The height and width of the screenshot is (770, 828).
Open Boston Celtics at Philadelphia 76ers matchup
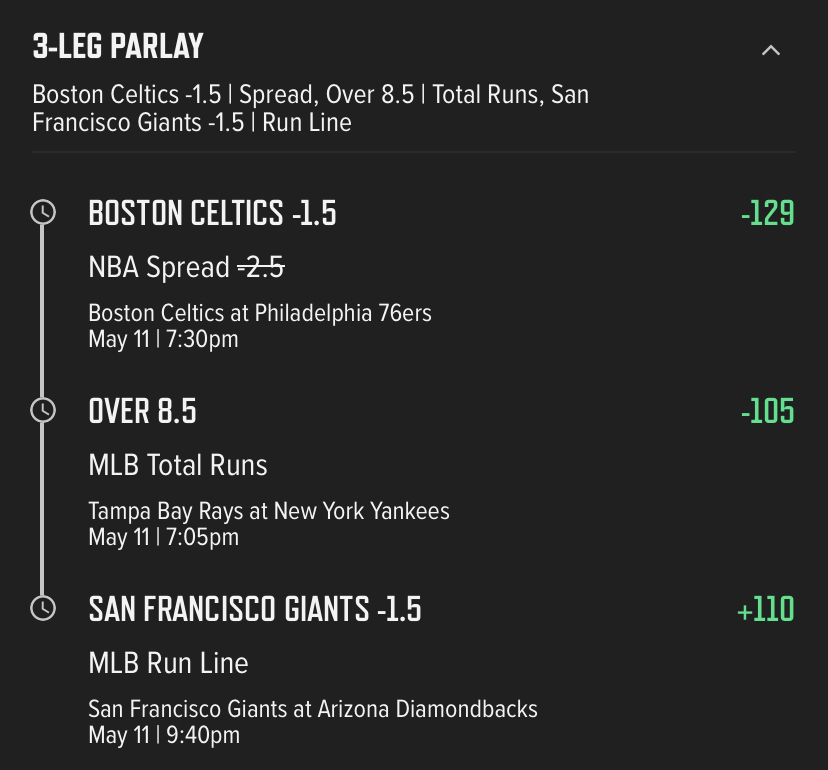click(x=260, y=313)
